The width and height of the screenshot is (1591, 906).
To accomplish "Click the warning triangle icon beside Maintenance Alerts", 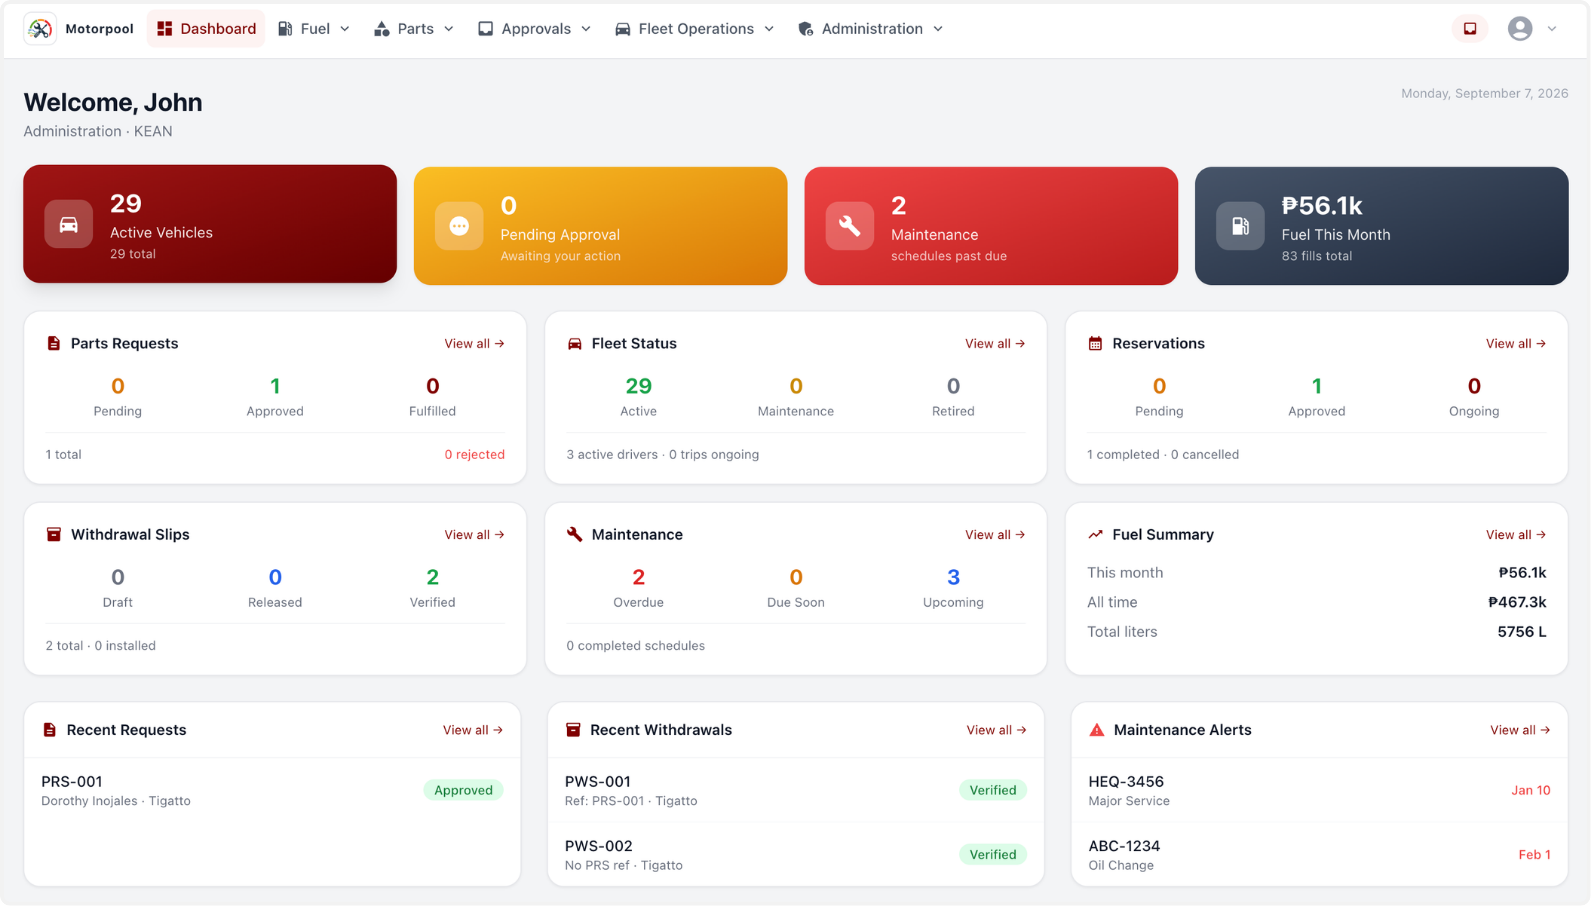I will tap(1097, 730).
